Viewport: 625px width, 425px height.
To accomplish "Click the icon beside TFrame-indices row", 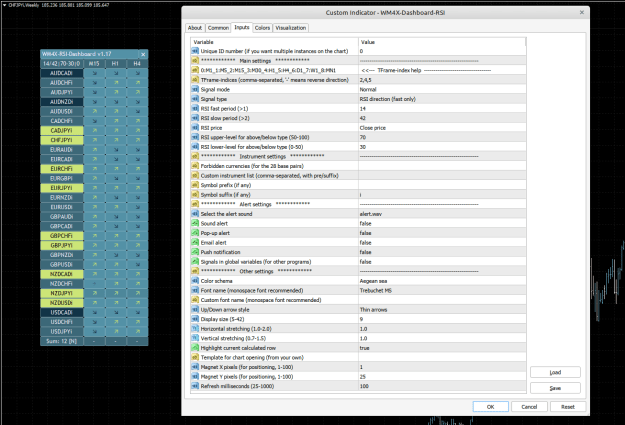I will pyautogui.click(x=195, y=80).
